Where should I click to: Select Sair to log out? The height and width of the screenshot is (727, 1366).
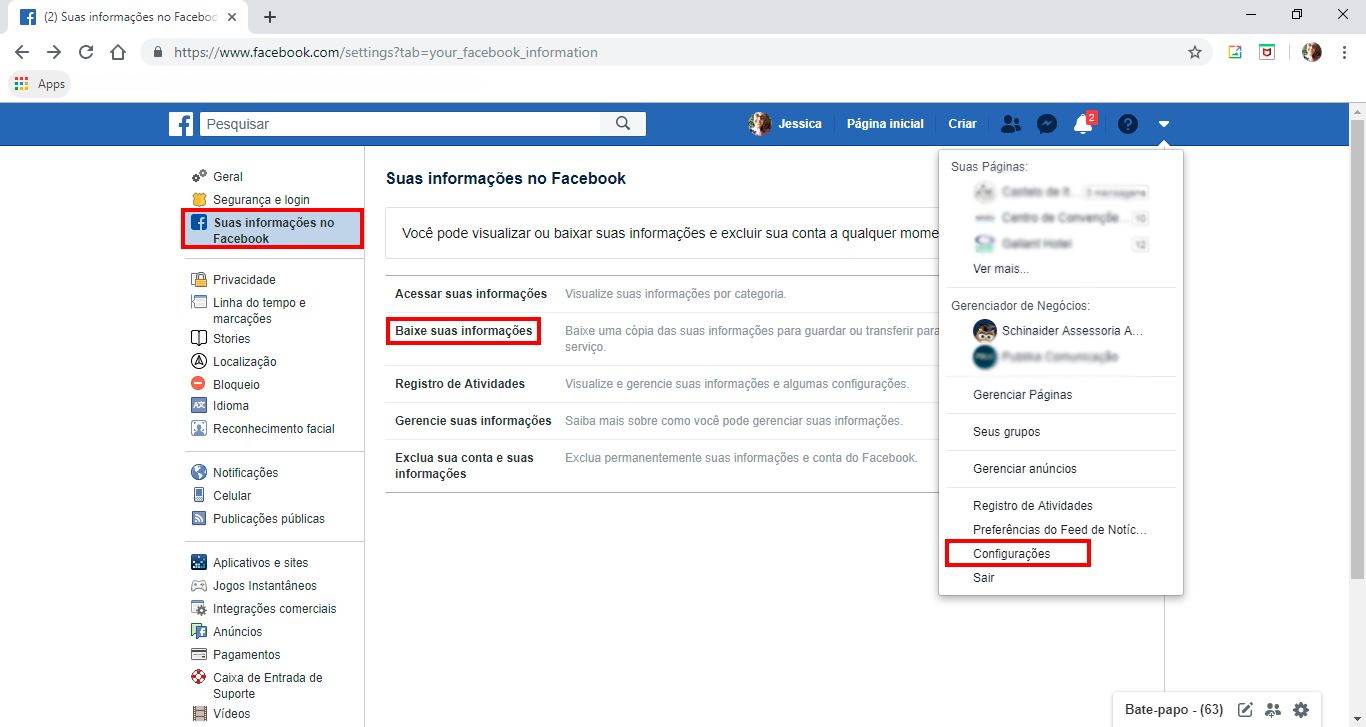click(984, 578)
